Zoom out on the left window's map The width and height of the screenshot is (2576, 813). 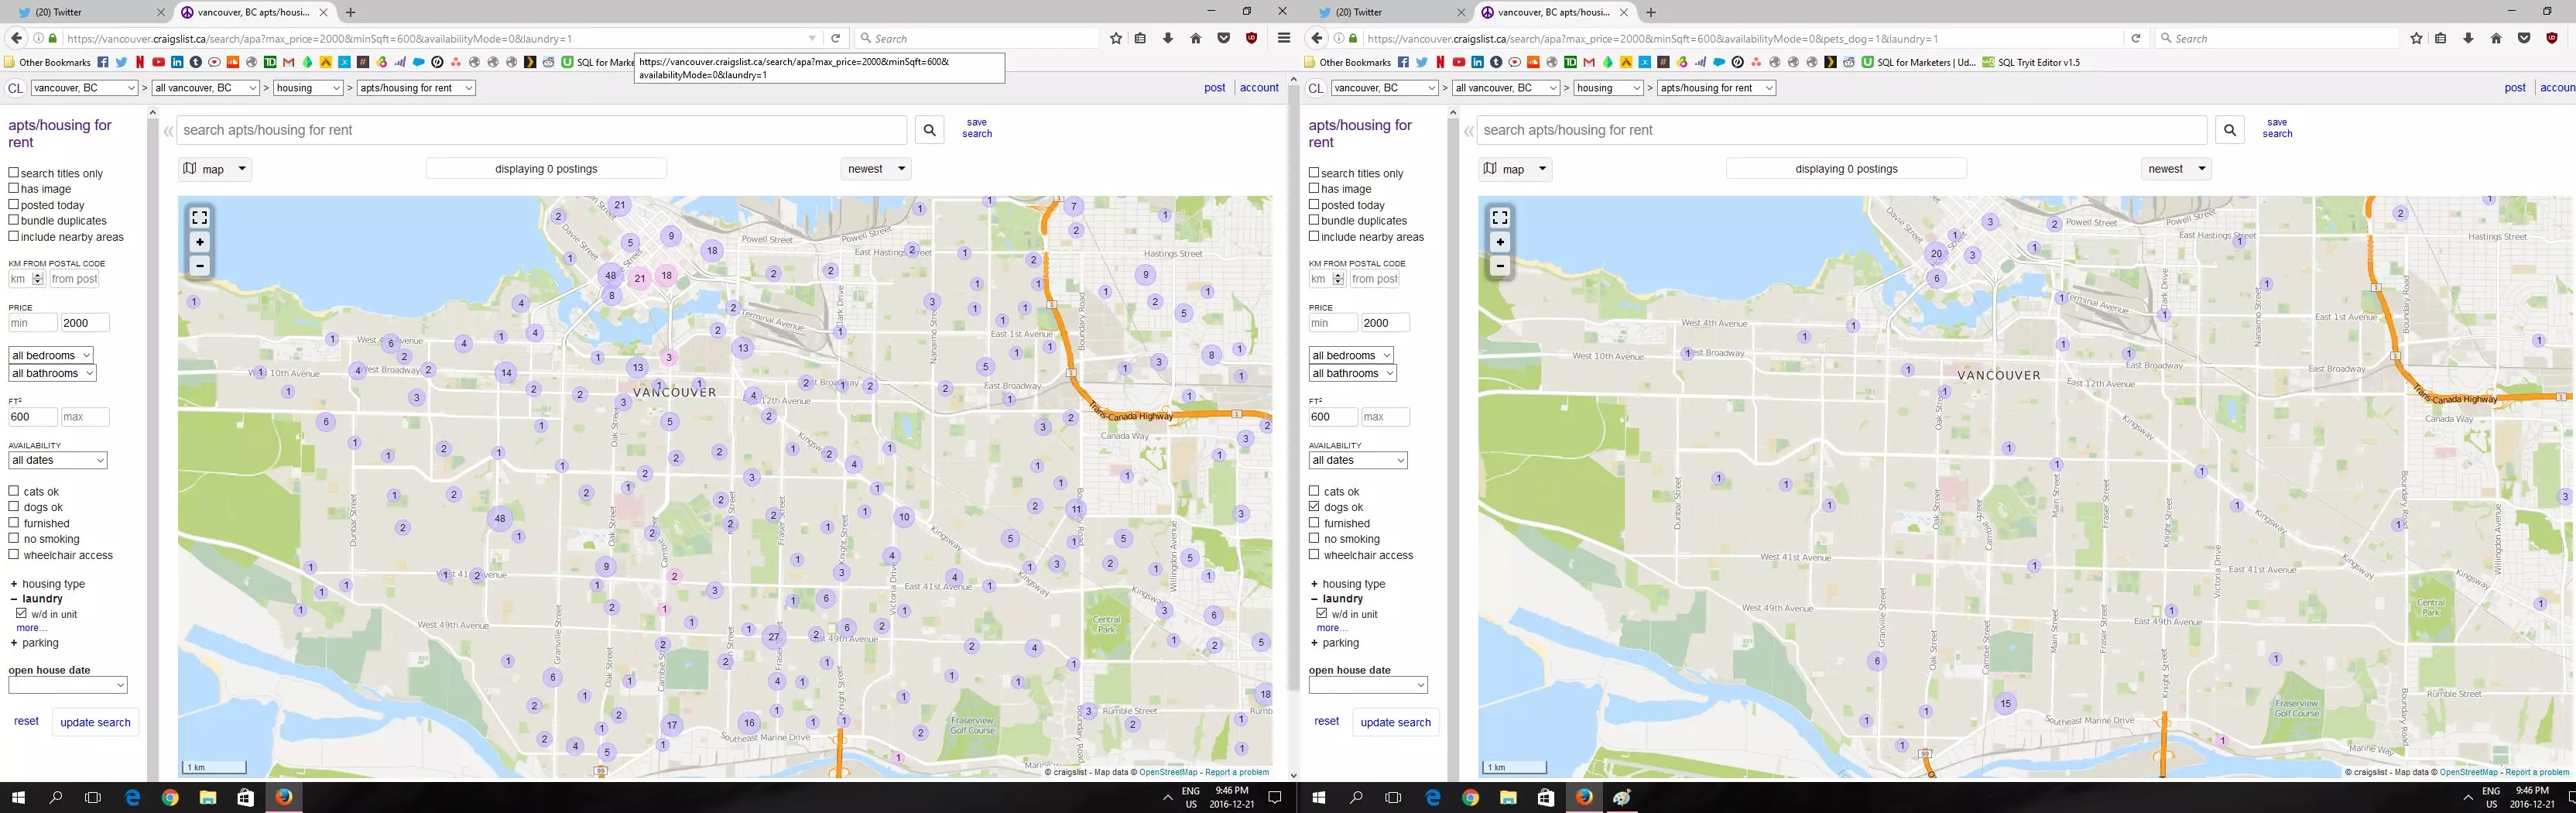(200, 266)
